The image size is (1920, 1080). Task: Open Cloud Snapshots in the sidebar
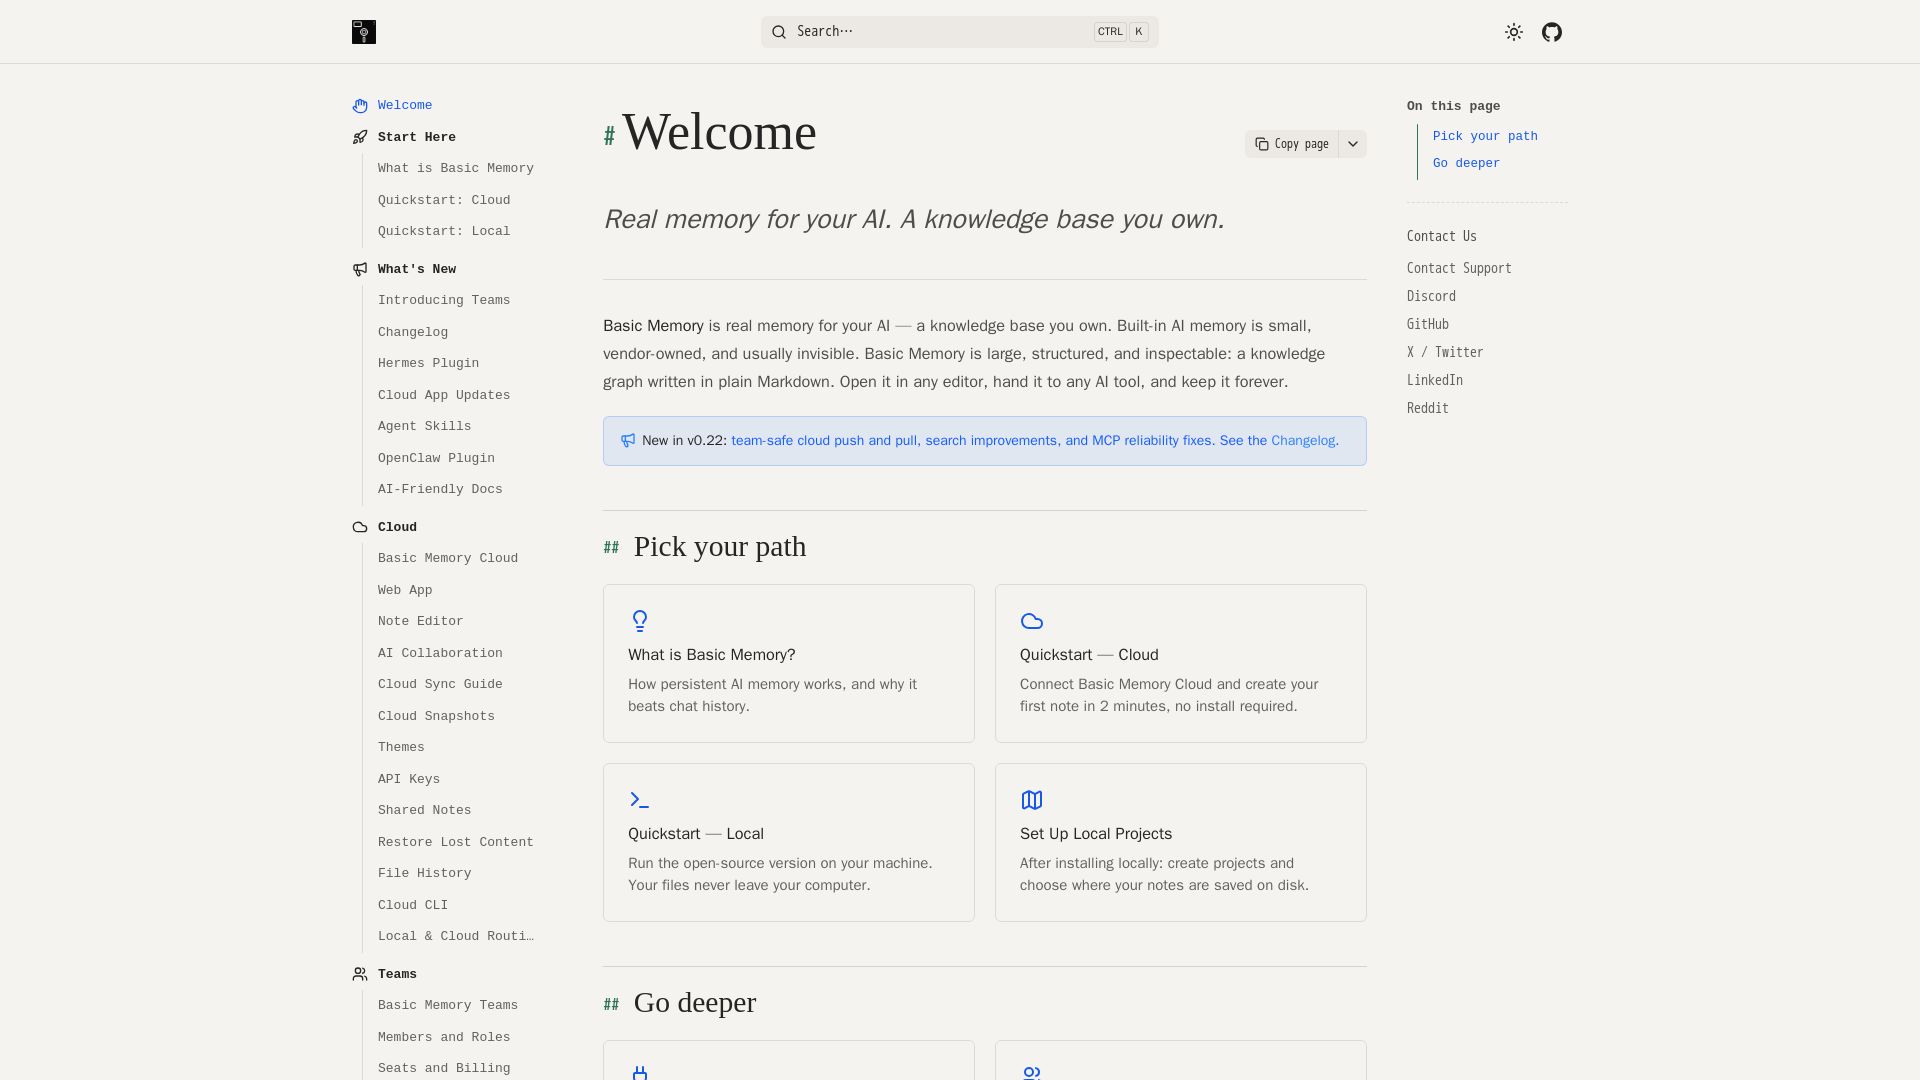(x=436, y=716)
